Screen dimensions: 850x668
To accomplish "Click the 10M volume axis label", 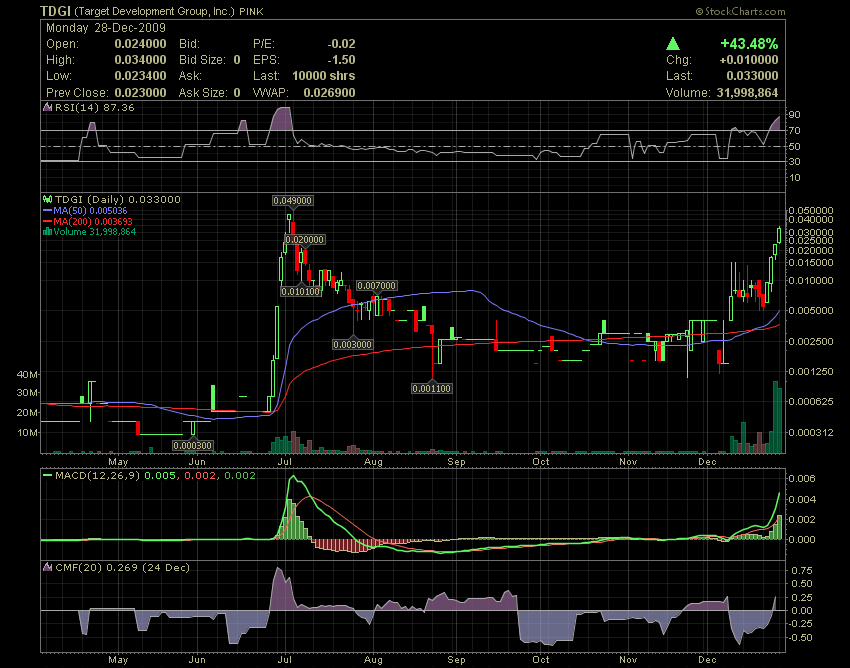I will tap(28, 432).
